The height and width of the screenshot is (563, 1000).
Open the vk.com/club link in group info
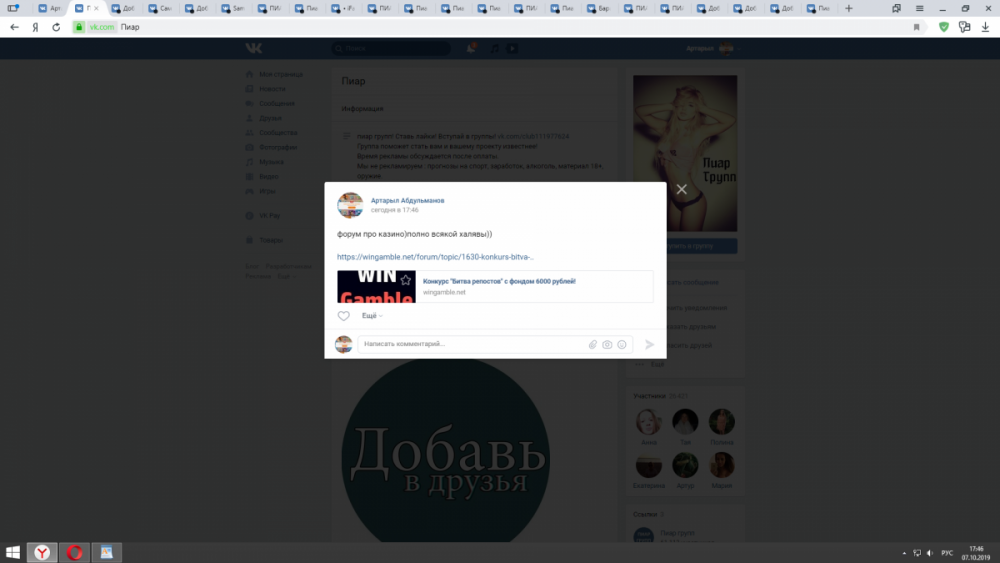click(x=533, y=136)
